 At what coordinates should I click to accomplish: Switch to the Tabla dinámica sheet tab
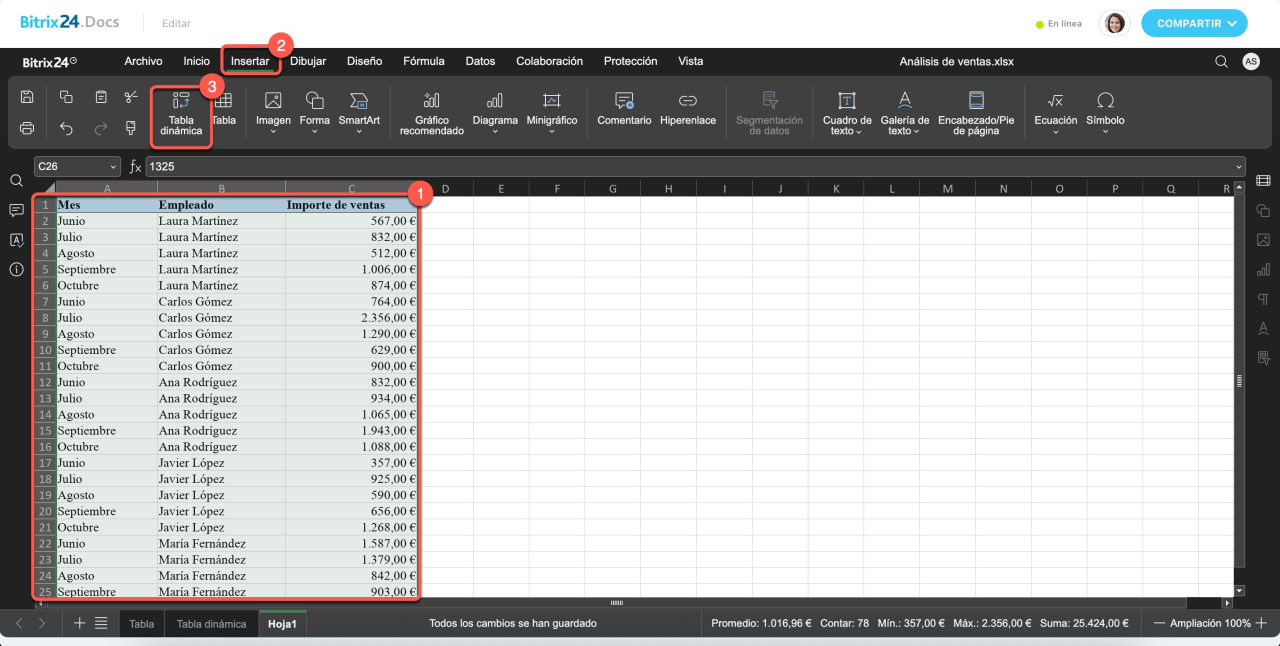click(x=211, y=624)
